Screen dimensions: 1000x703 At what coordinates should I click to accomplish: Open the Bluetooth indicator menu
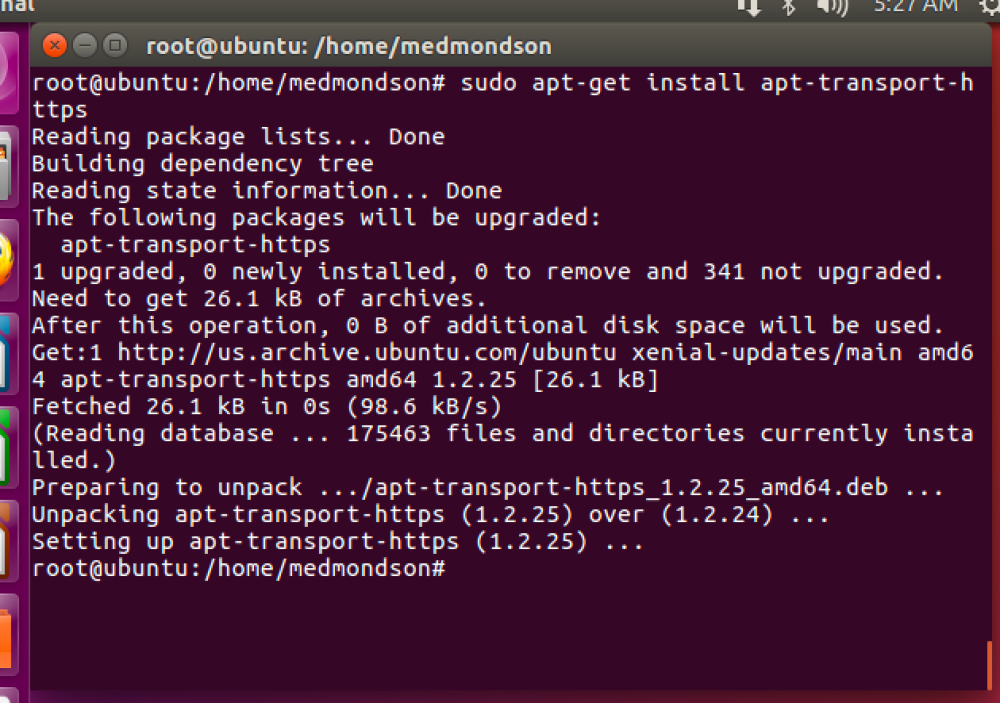(x=788, y=6)
